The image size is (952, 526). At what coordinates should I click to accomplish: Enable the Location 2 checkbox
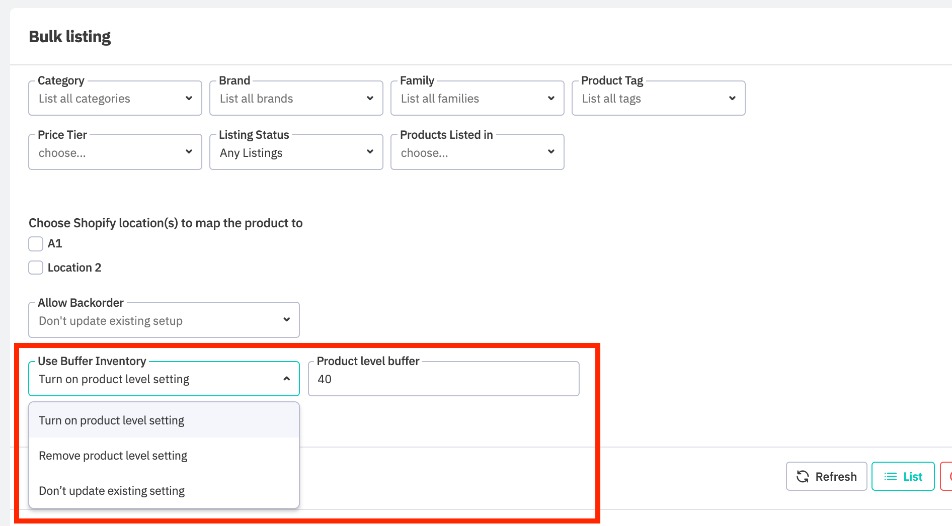coord(36,267)
